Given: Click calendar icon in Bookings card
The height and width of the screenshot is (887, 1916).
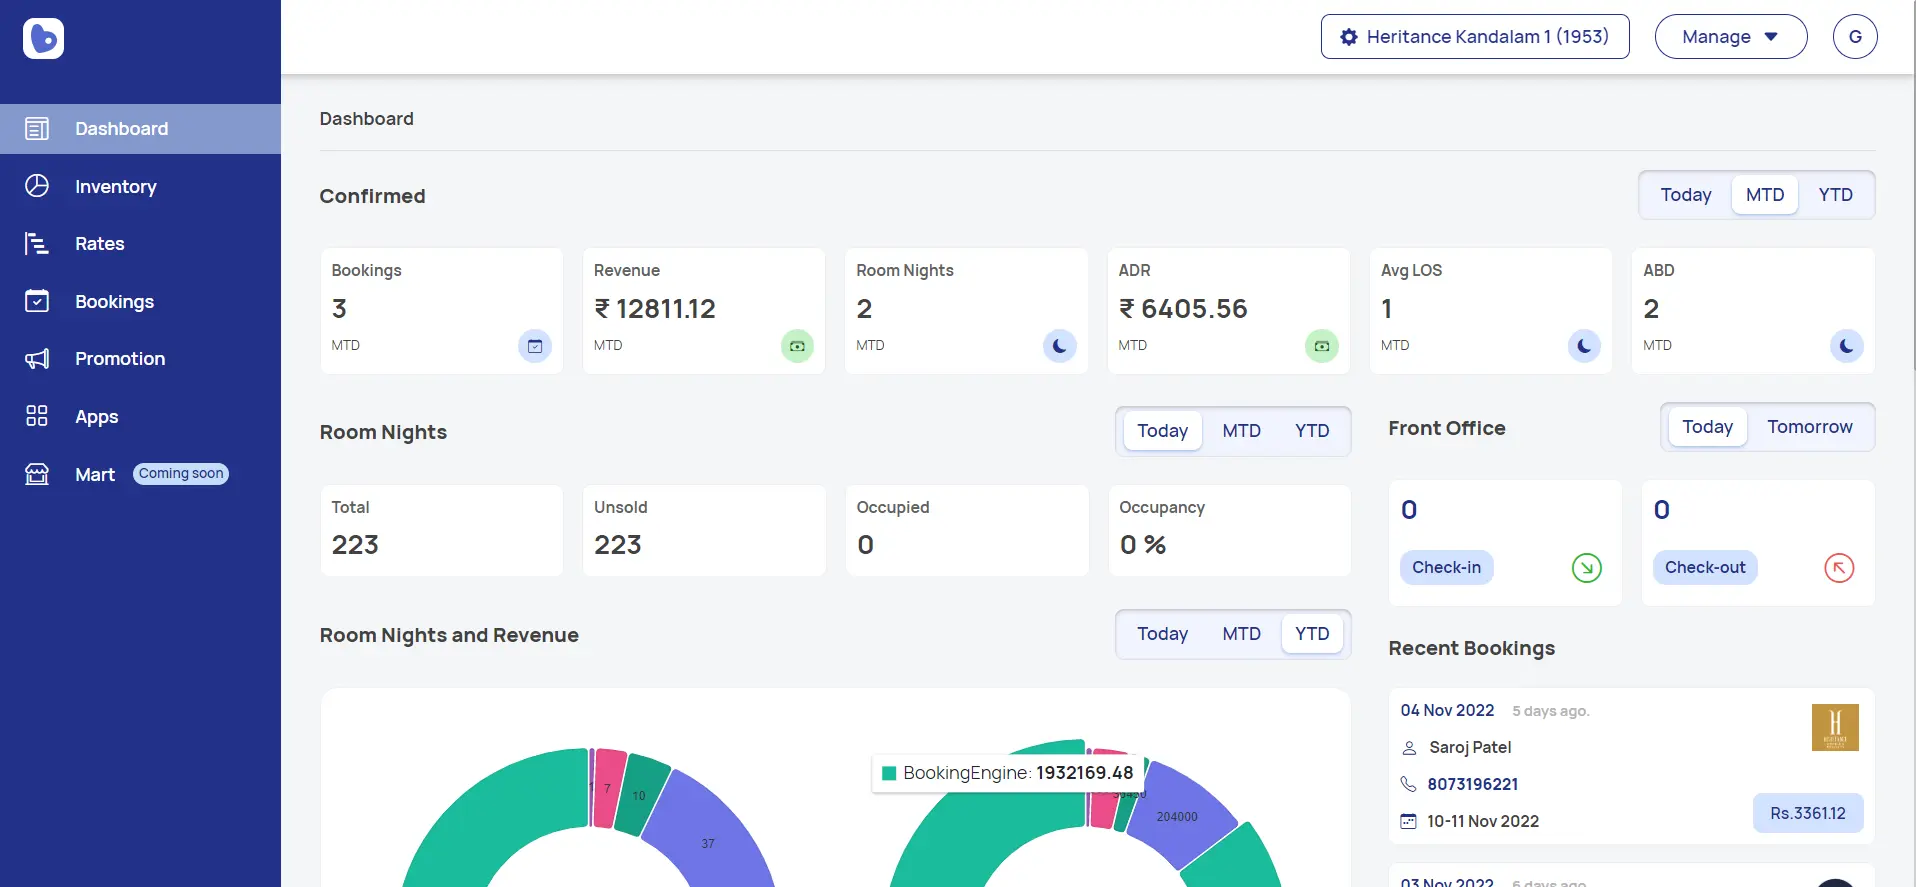Looking at the screenshot, I should coord(535,346).
